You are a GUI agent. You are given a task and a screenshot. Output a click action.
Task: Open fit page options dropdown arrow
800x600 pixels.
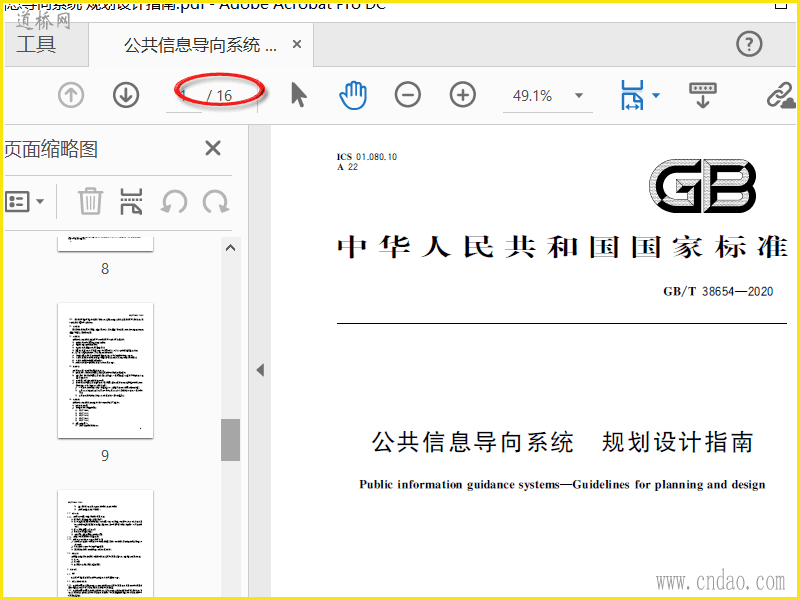pos(656,95)
